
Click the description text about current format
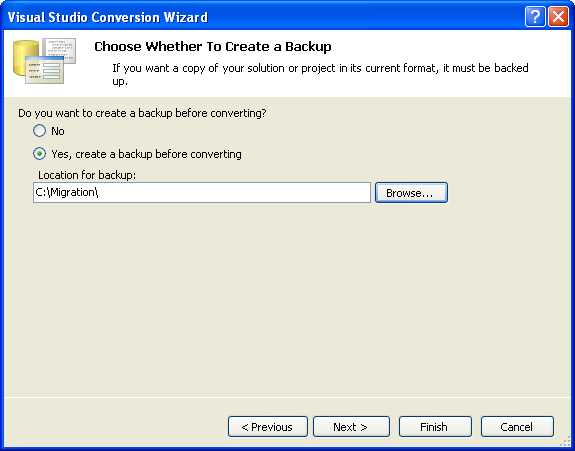point(320,74)
